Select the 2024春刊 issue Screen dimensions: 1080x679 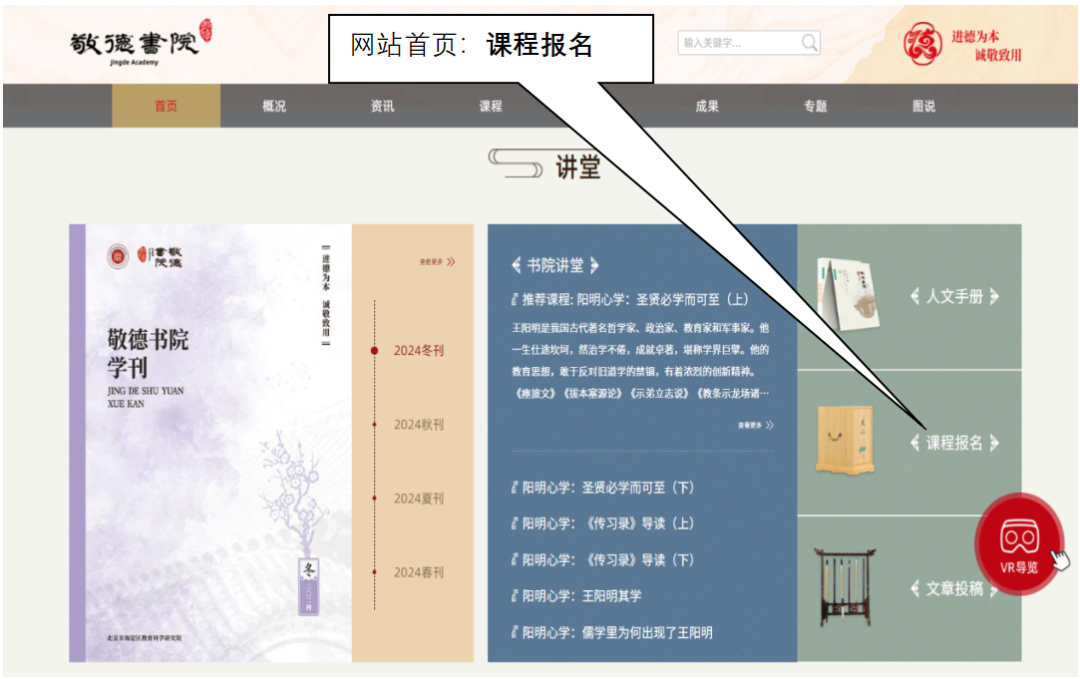418,573
